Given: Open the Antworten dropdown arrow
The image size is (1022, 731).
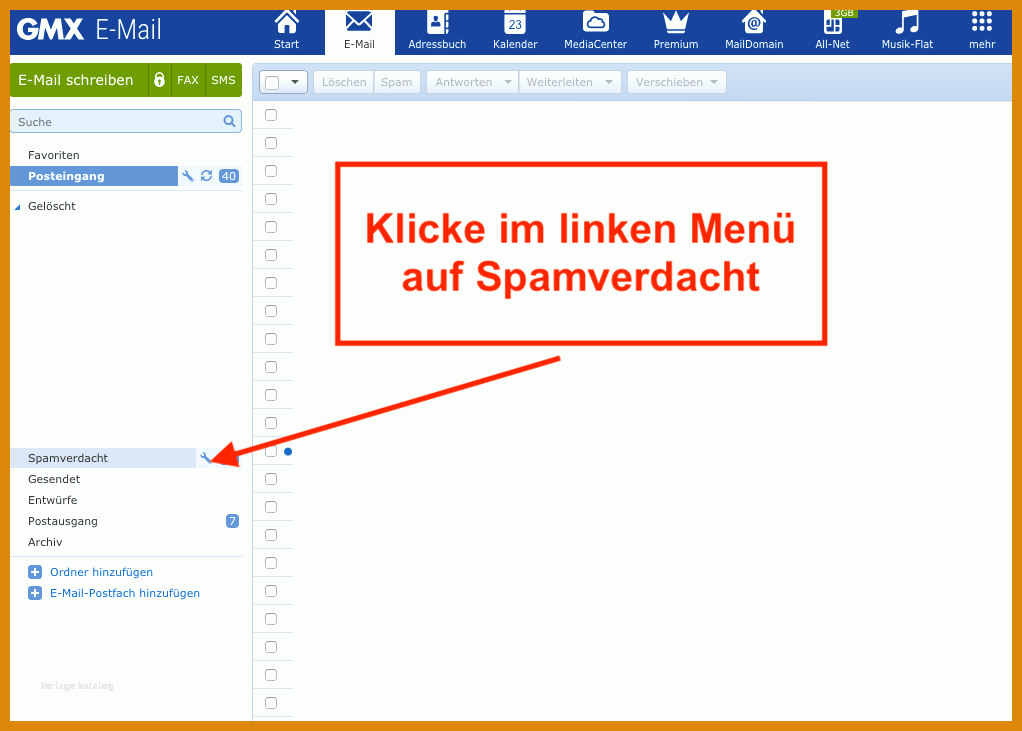Looking at the screenshot, I should click(x=508, y=82).
